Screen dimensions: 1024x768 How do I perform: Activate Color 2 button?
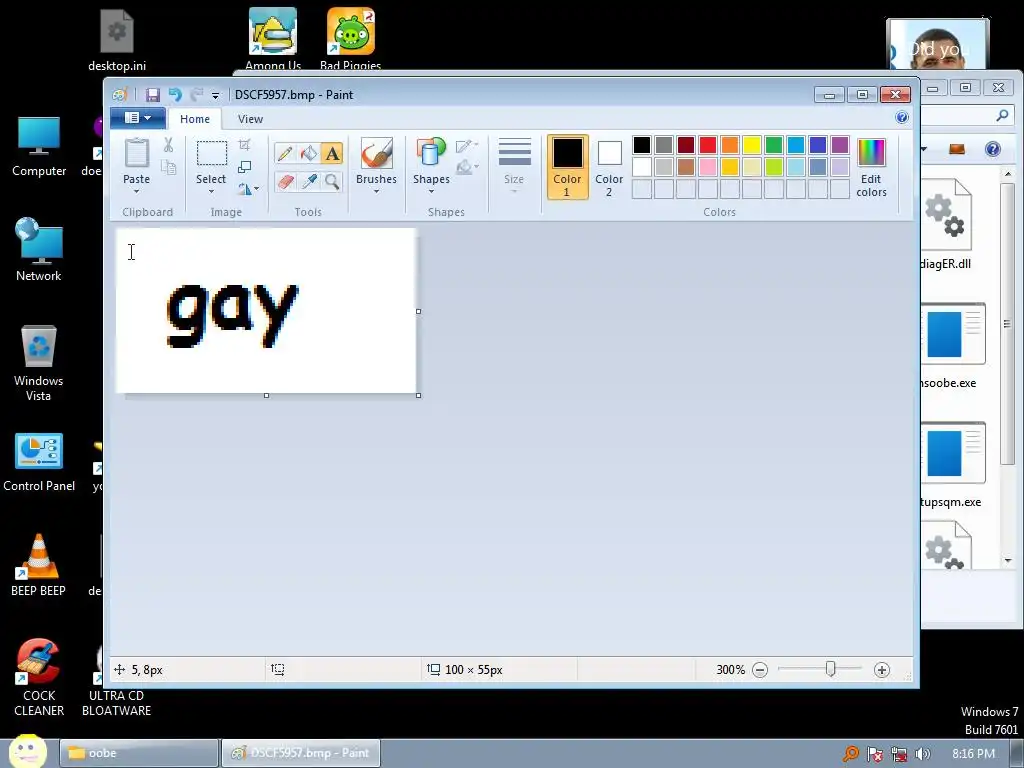click(x=609, y=167)
